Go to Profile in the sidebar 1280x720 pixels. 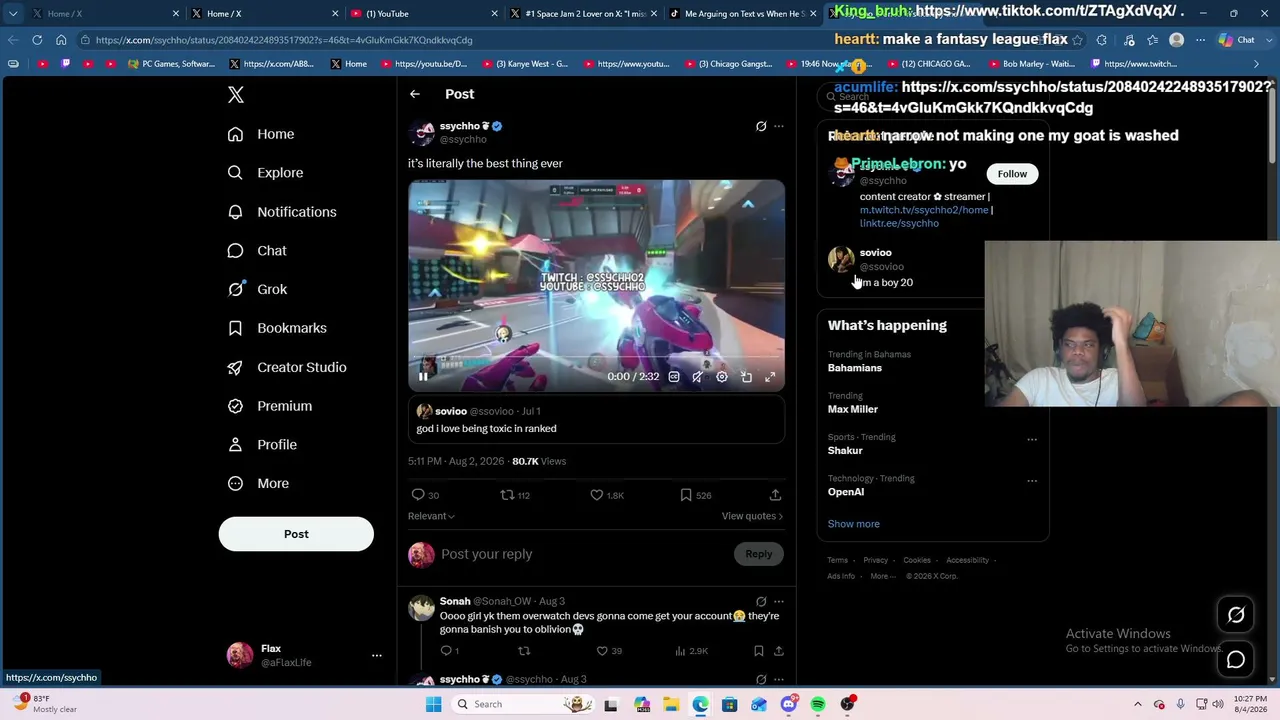[x=262, y=445]
